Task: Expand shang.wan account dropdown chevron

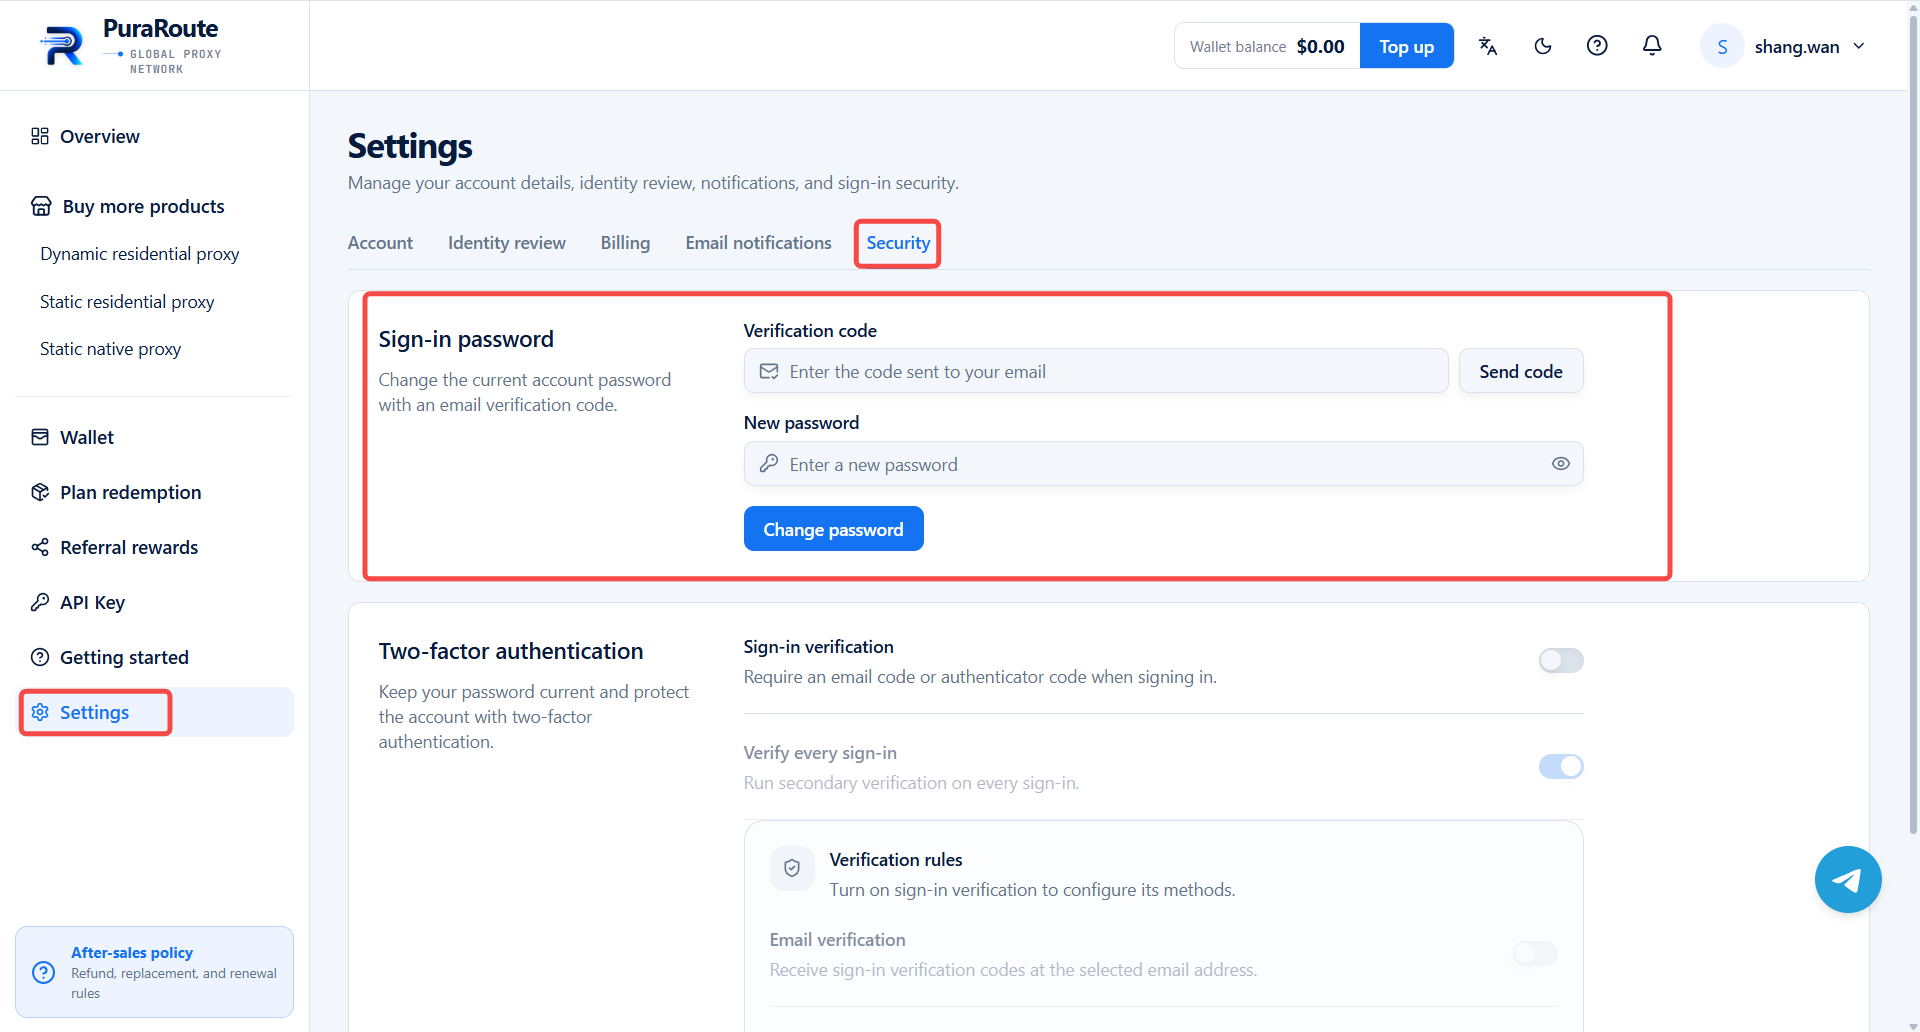Action: pos(1859,46)
